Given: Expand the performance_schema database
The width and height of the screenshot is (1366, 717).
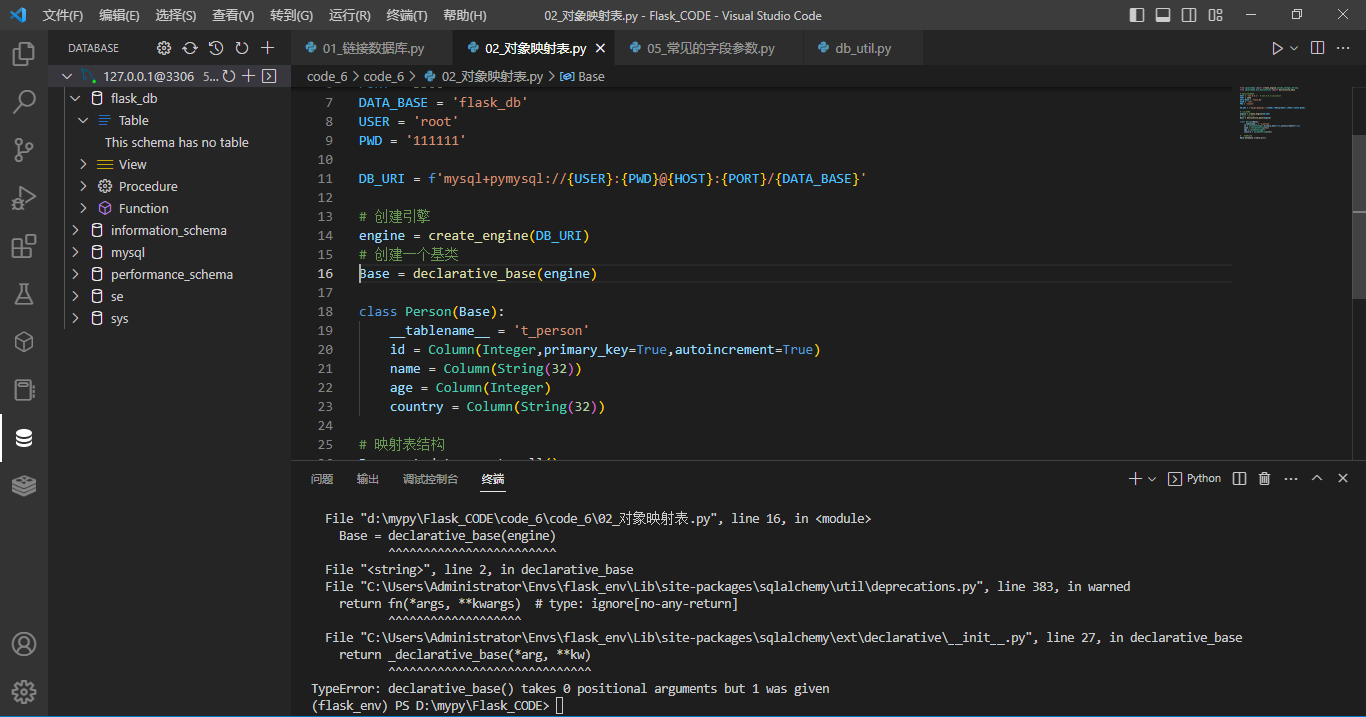Looking at the screenshot, I should point(75,274).
